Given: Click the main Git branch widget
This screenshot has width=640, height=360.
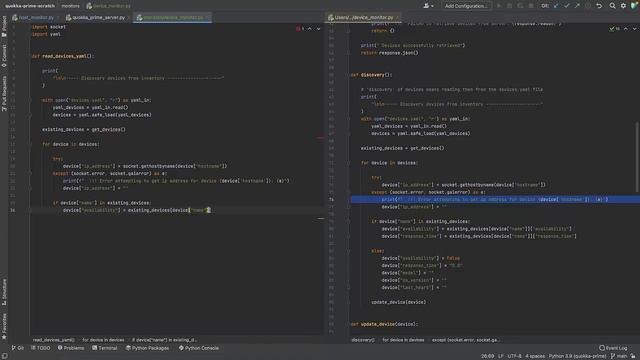Looking at the screenshot, I should (x=619, y=356).
